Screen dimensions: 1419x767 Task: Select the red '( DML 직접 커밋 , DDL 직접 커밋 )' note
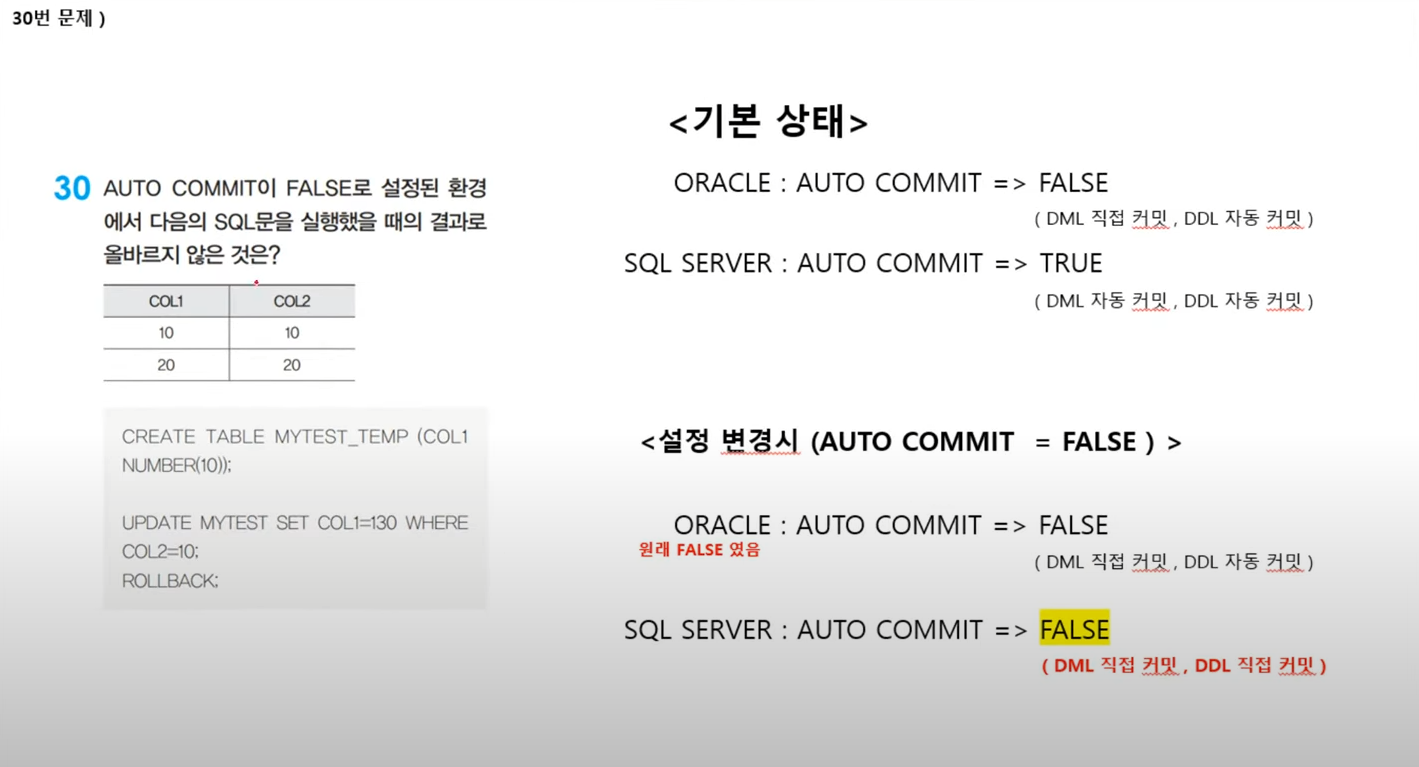(1184, 665)
